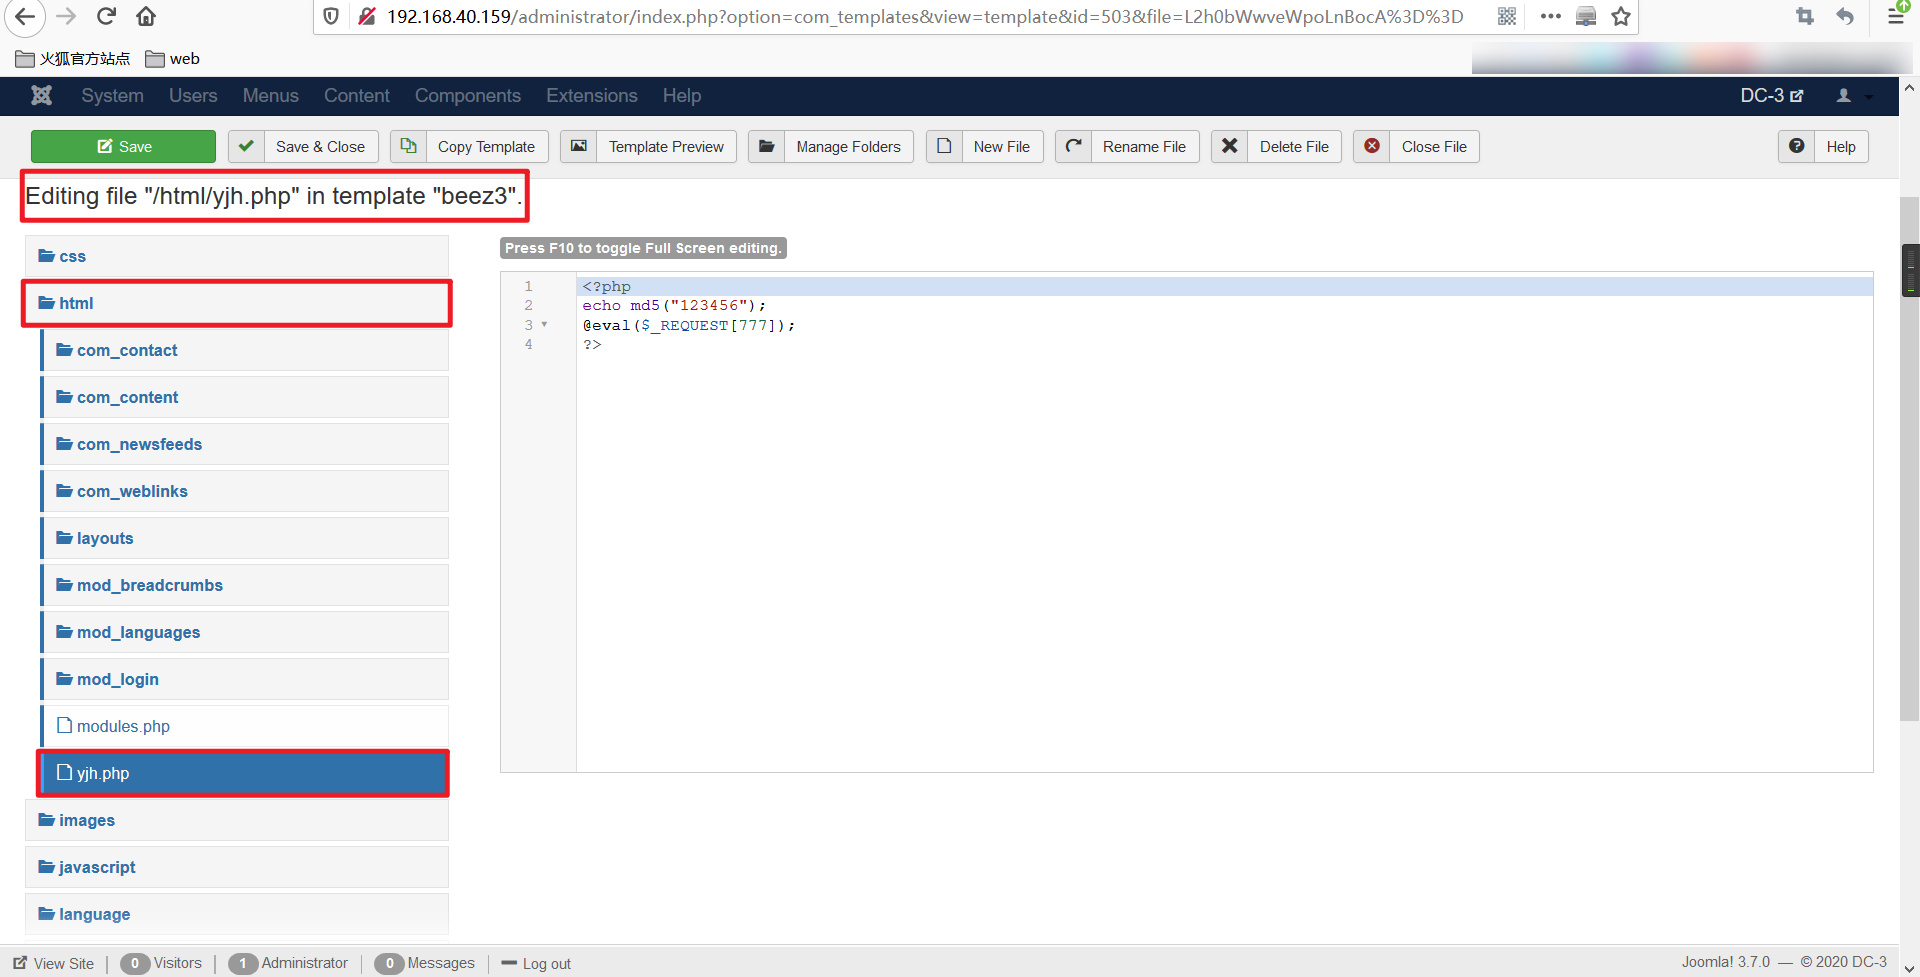Click the browser address bar URL
The width and height of the screenshot is (1920, 977).
click(925, 16)
